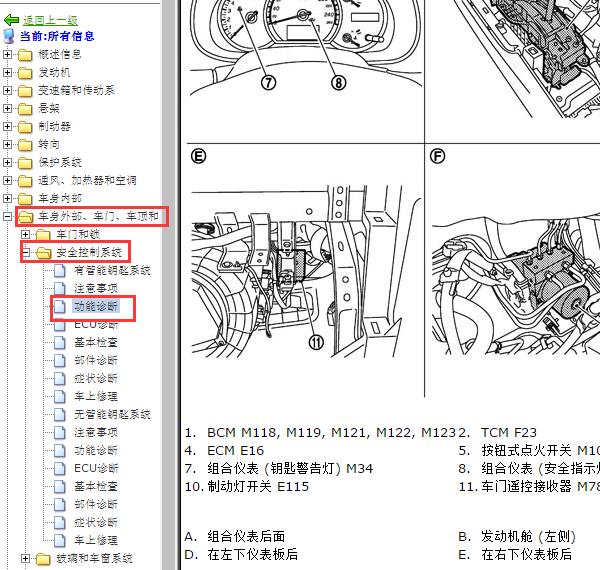Viewport: 600px width, 570px height.
Task: Follow the 返回上一级 link
Action: (x=50, y=20)
